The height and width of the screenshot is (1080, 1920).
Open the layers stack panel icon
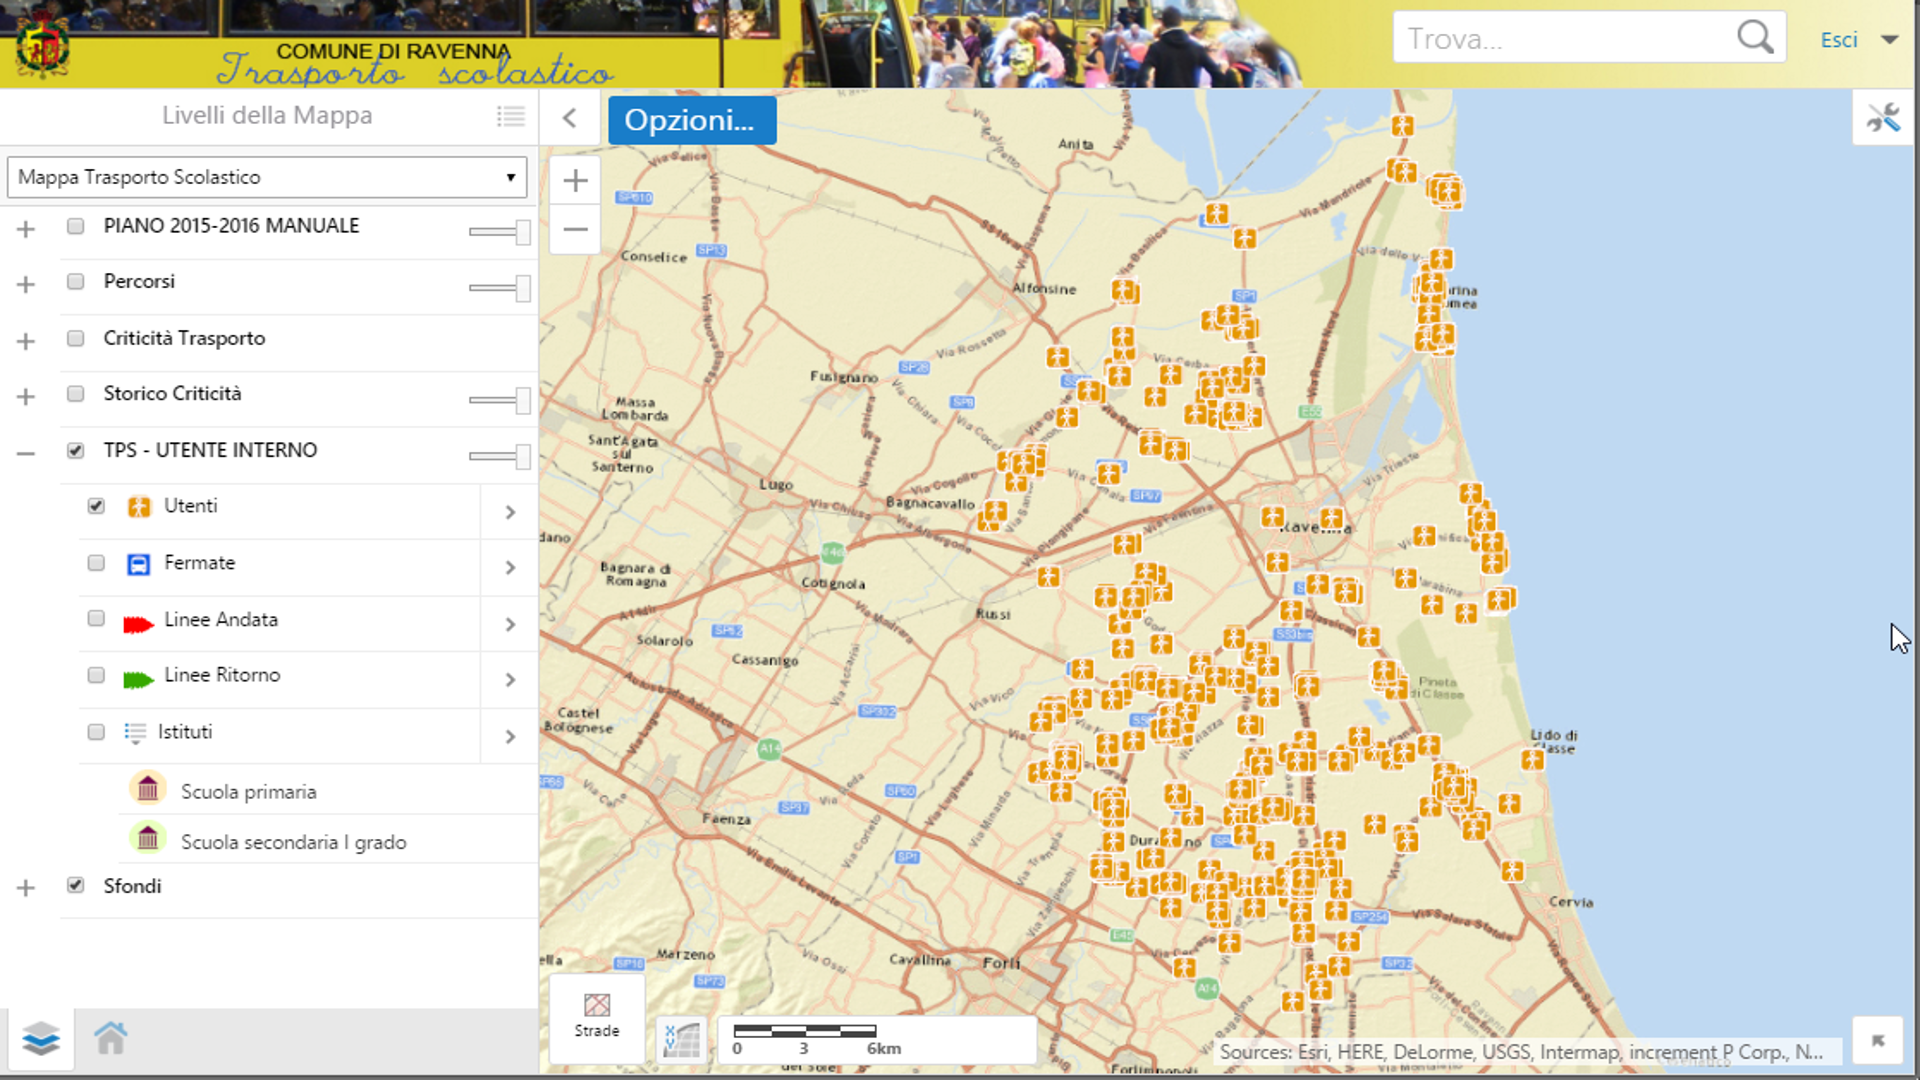[41, 1039]
